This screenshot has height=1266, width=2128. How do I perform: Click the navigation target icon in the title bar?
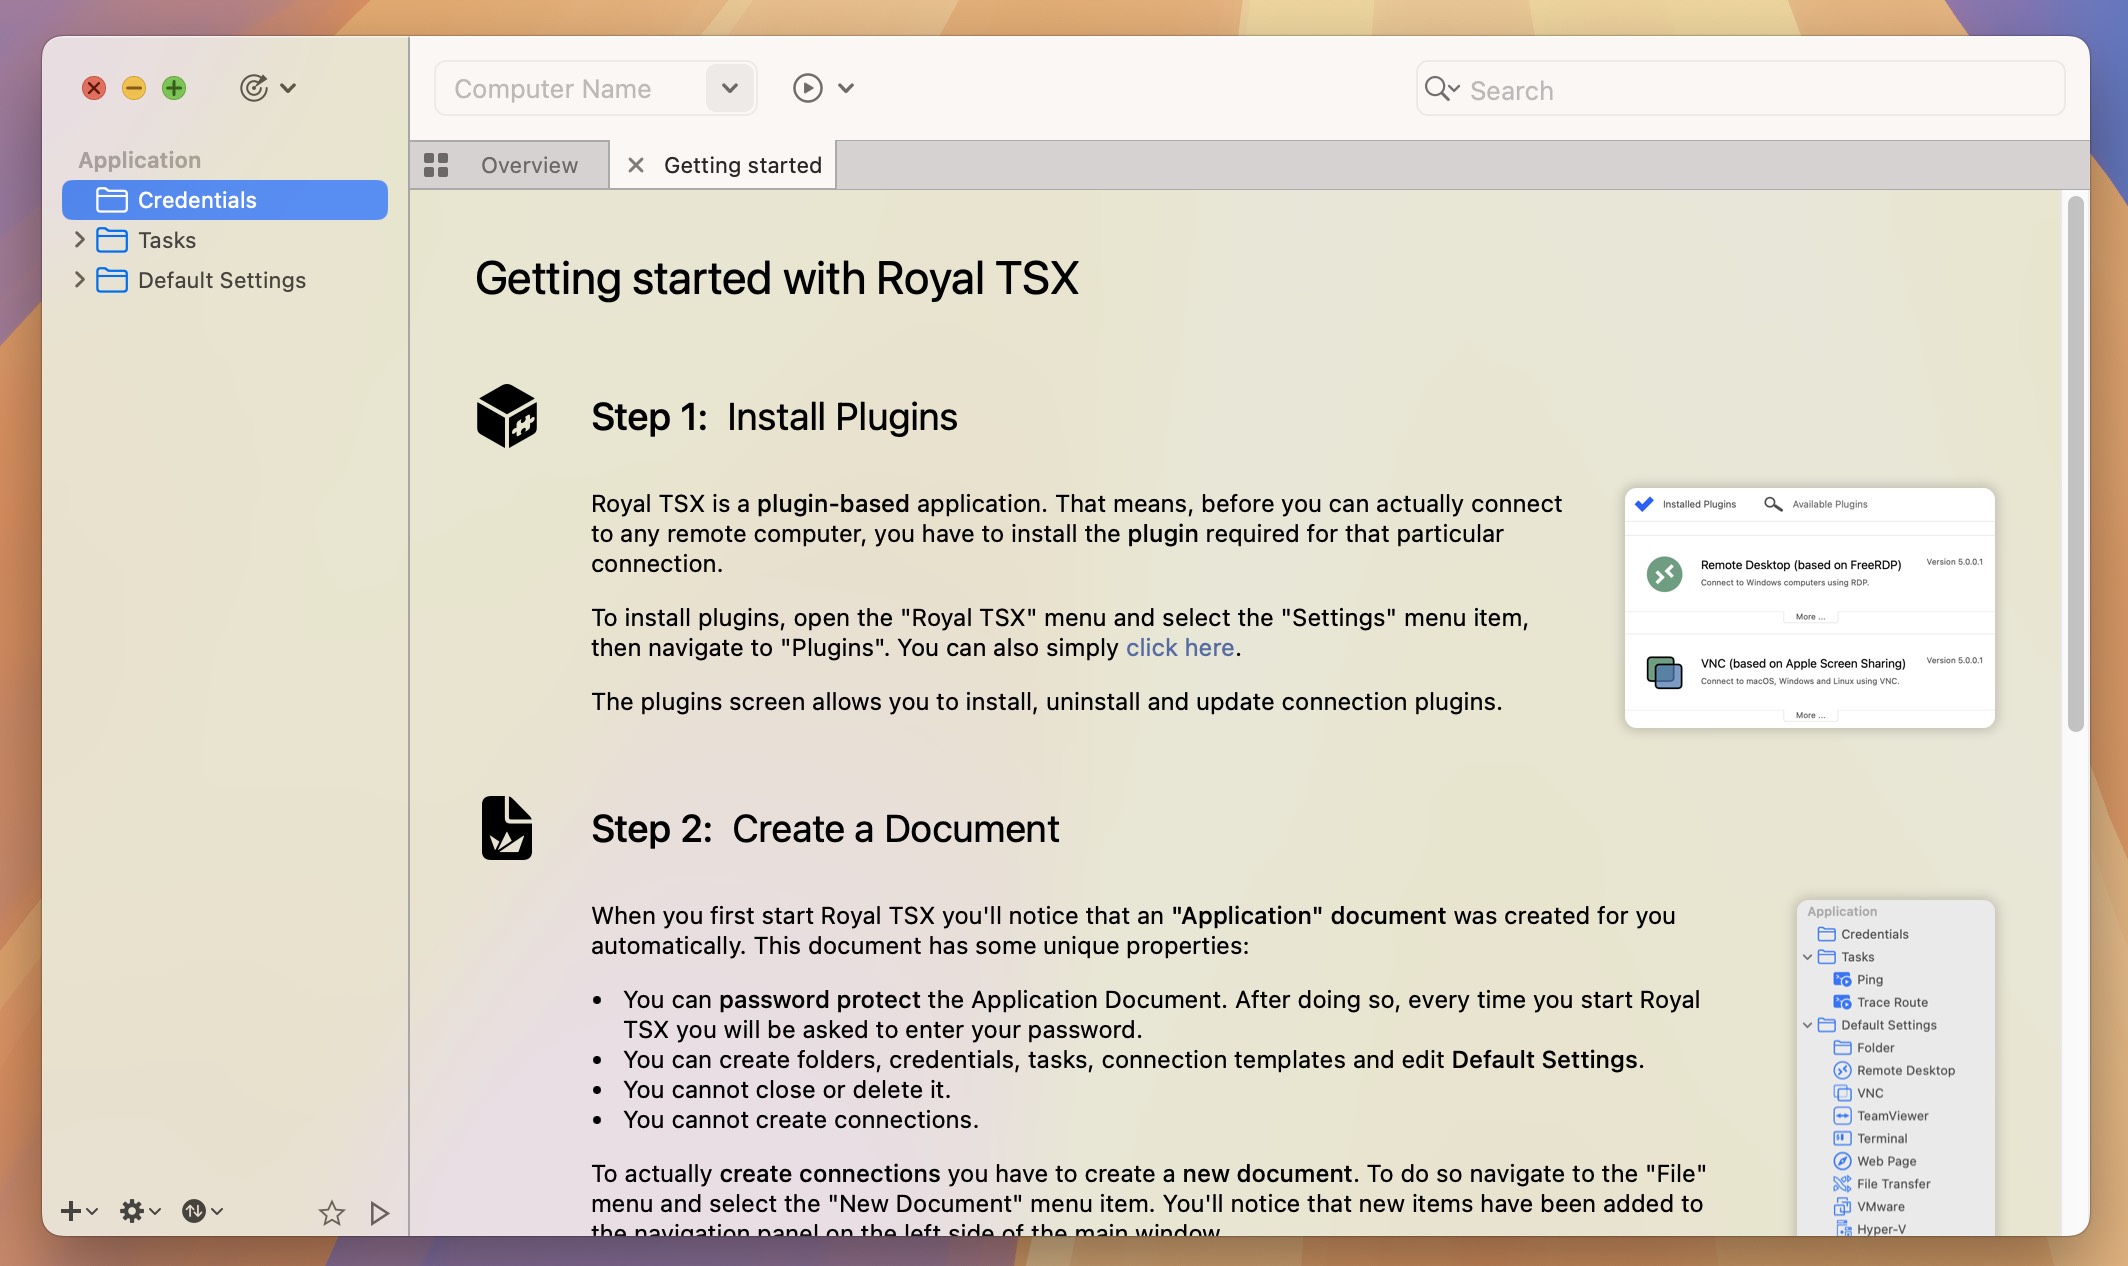pyautogui.click(x=254, y=88)
